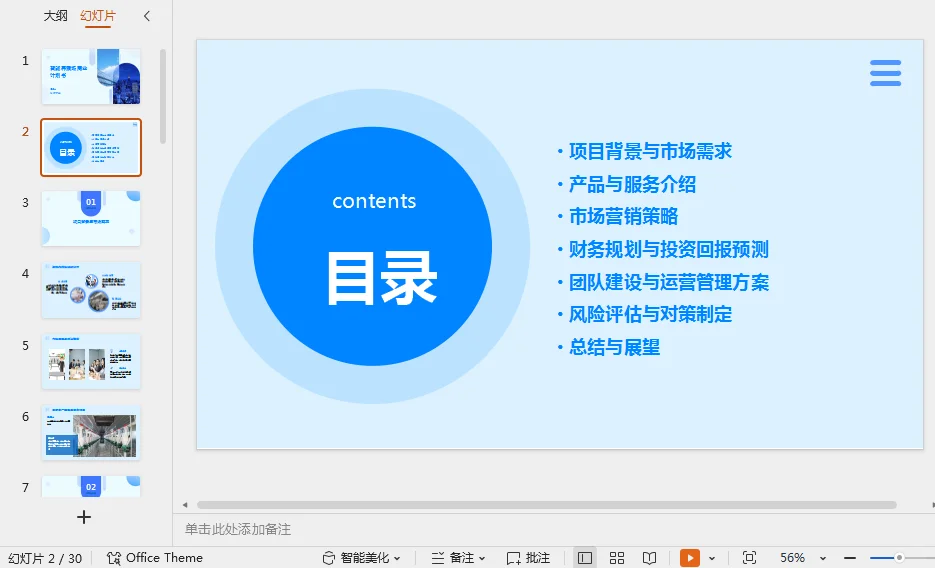The width and height of the screenshot is (935, 568).
Task: Switch to the 幻灯片 slides tab
Action: pyautogui.click(x=97, y=15)
